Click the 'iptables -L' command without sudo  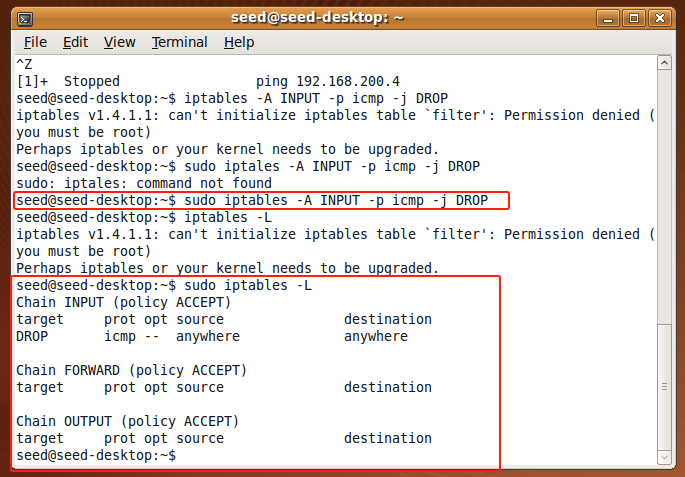pyautogui.click(x=144, y=218)
